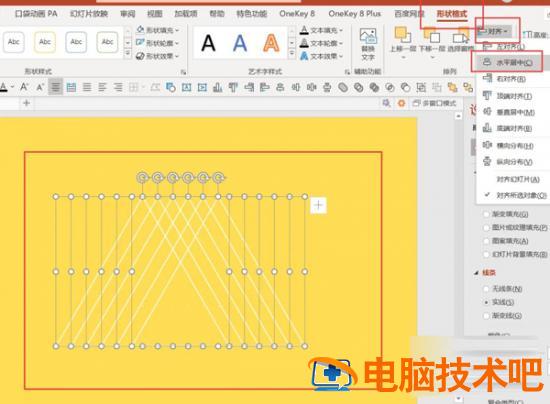The width and height of the screenshot is (550, 404).
Task: Open the Text Fill (文本填充) dropdown
Action: (x=321, y=30)
